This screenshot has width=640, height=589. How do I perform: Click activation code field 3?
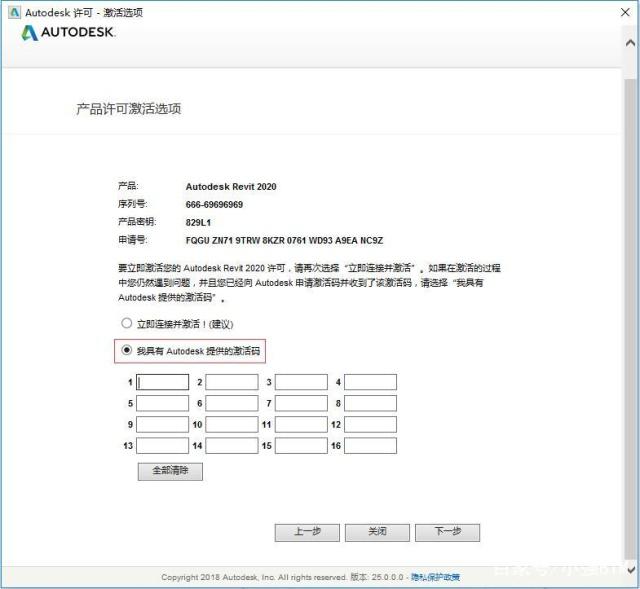[301, 382]
